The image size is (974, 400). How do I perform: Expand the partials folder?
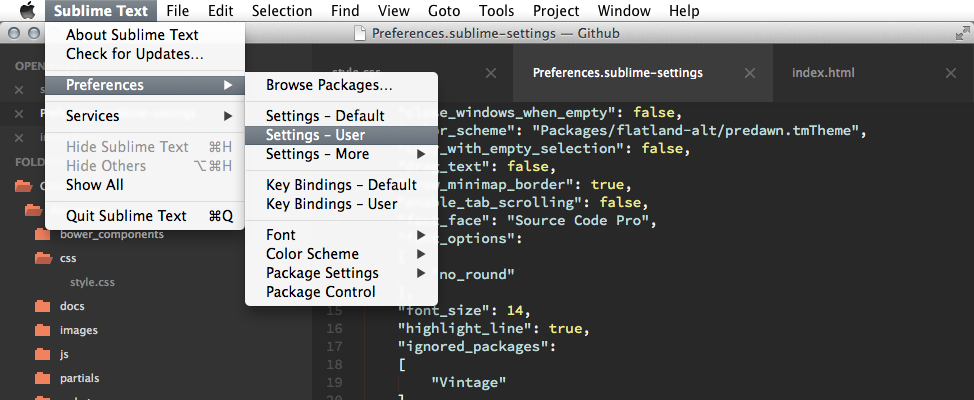pyautogui.click(x=80, y=378)
